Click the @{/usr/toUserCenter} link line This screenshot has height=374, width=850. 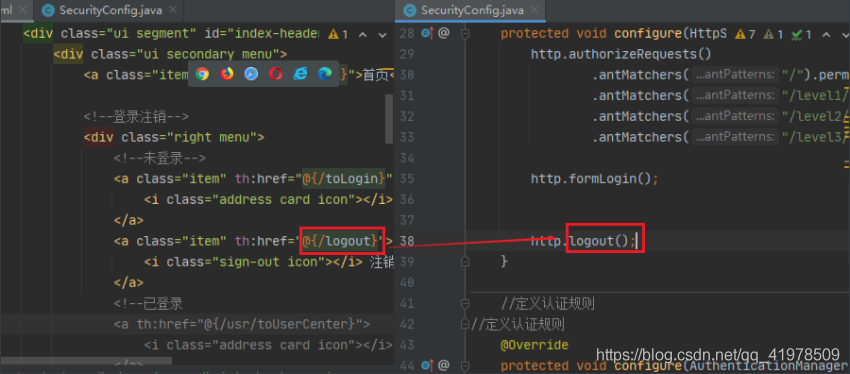[242, 324]
